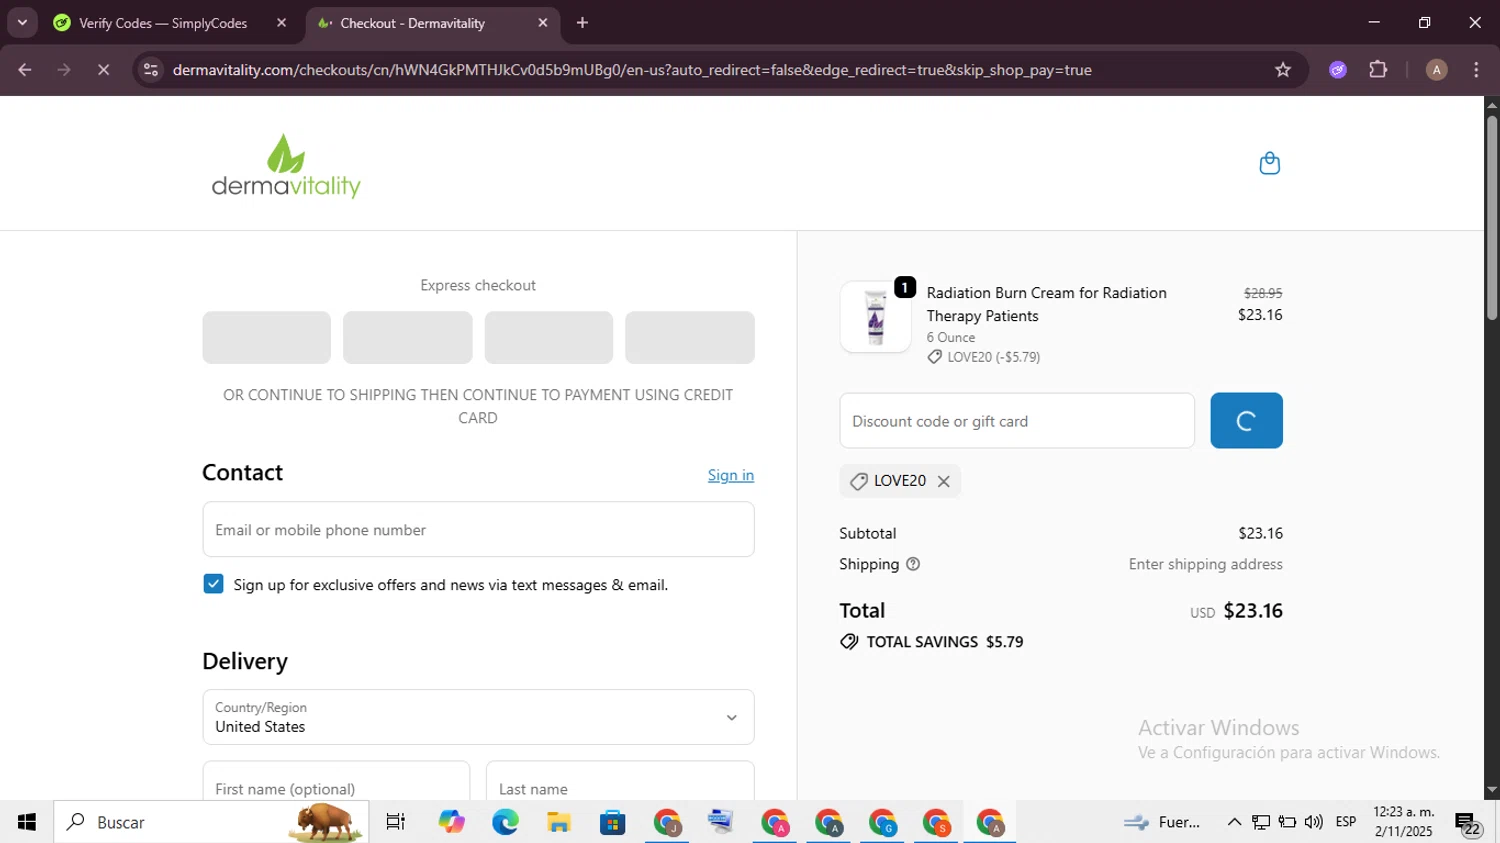
Task: Expand the Country/Region dropdown
Action: pos(478,717)
